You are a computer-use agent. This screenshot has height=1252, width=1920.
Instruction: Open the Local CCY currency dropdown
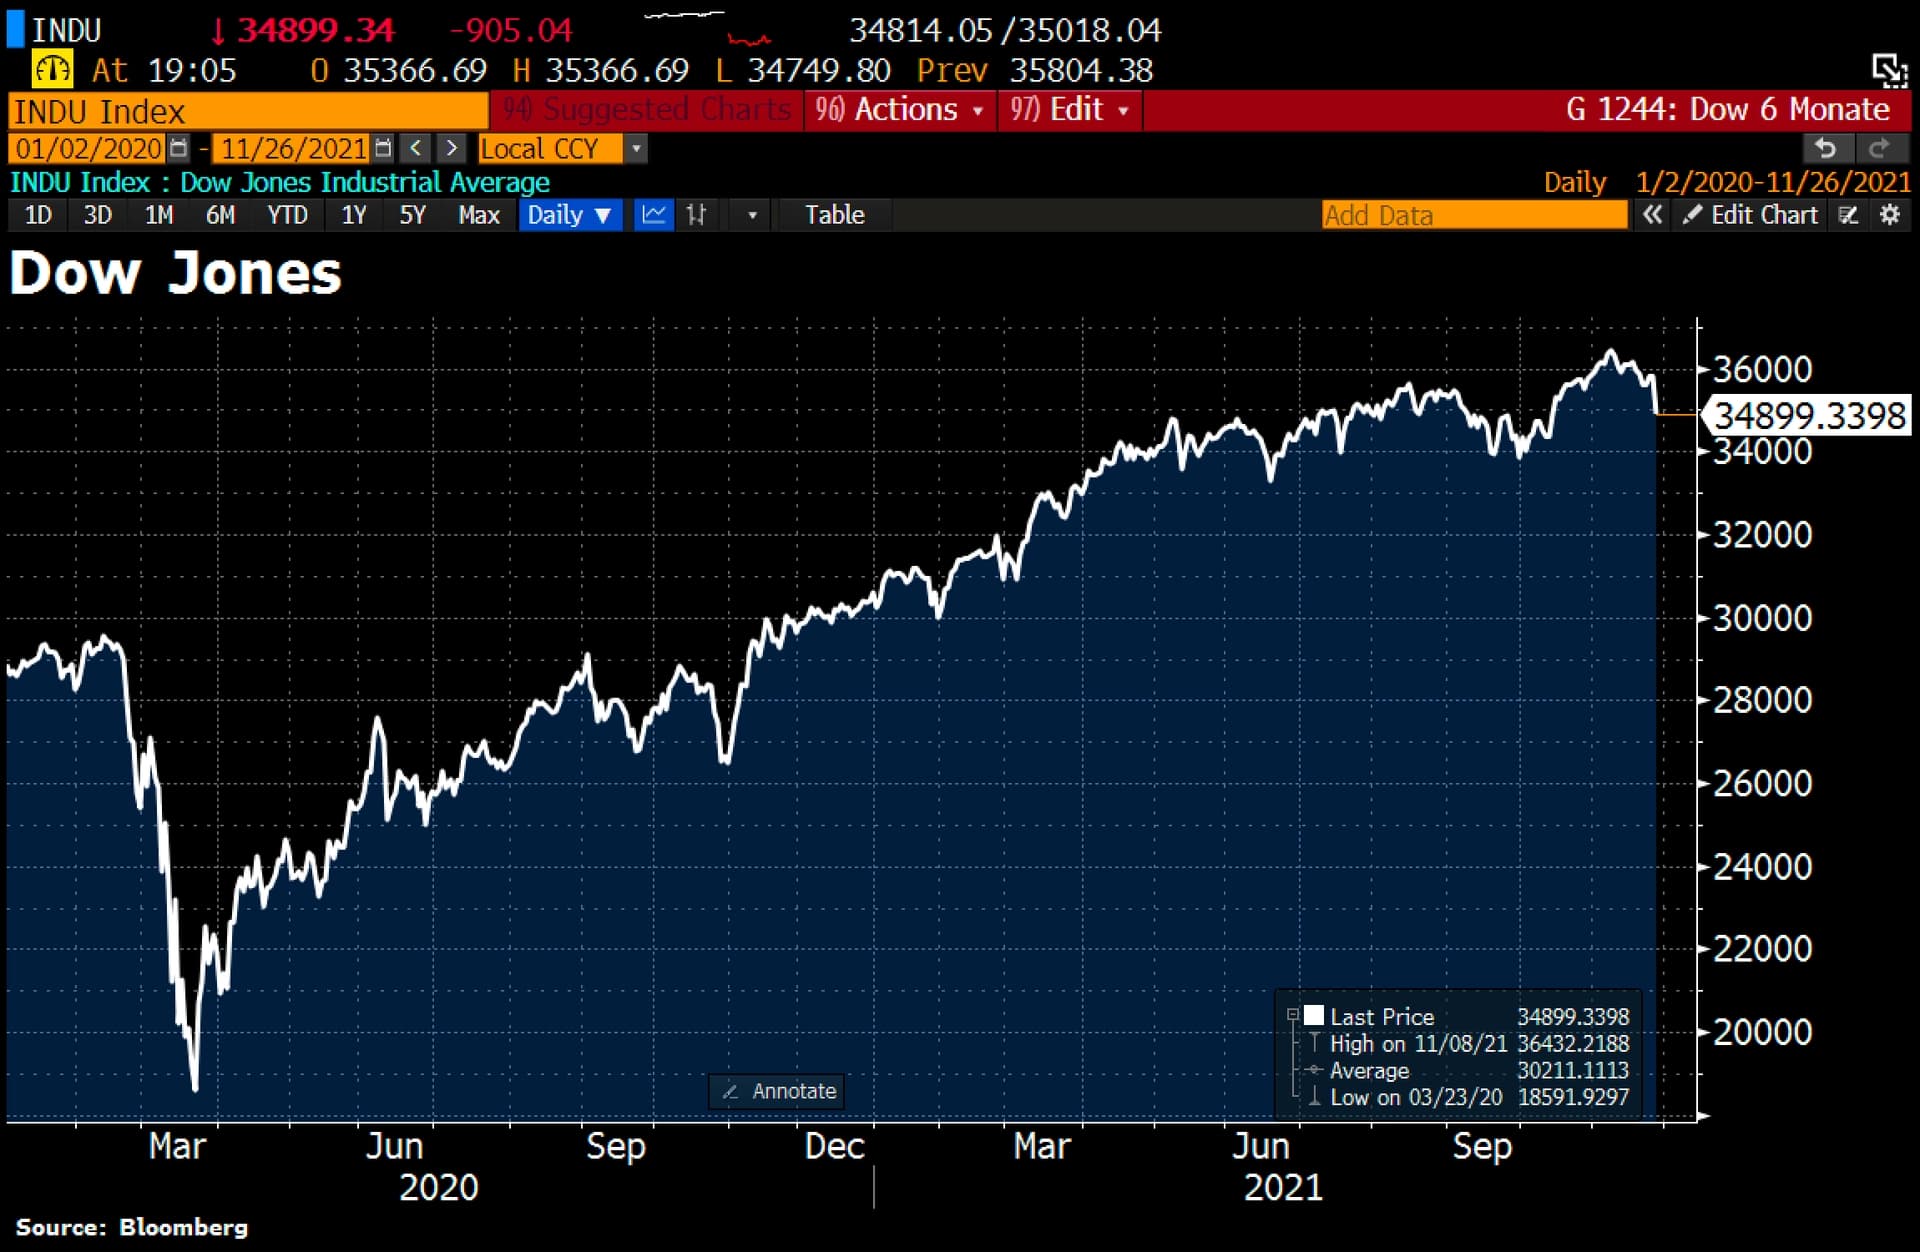tap(636, 149)
